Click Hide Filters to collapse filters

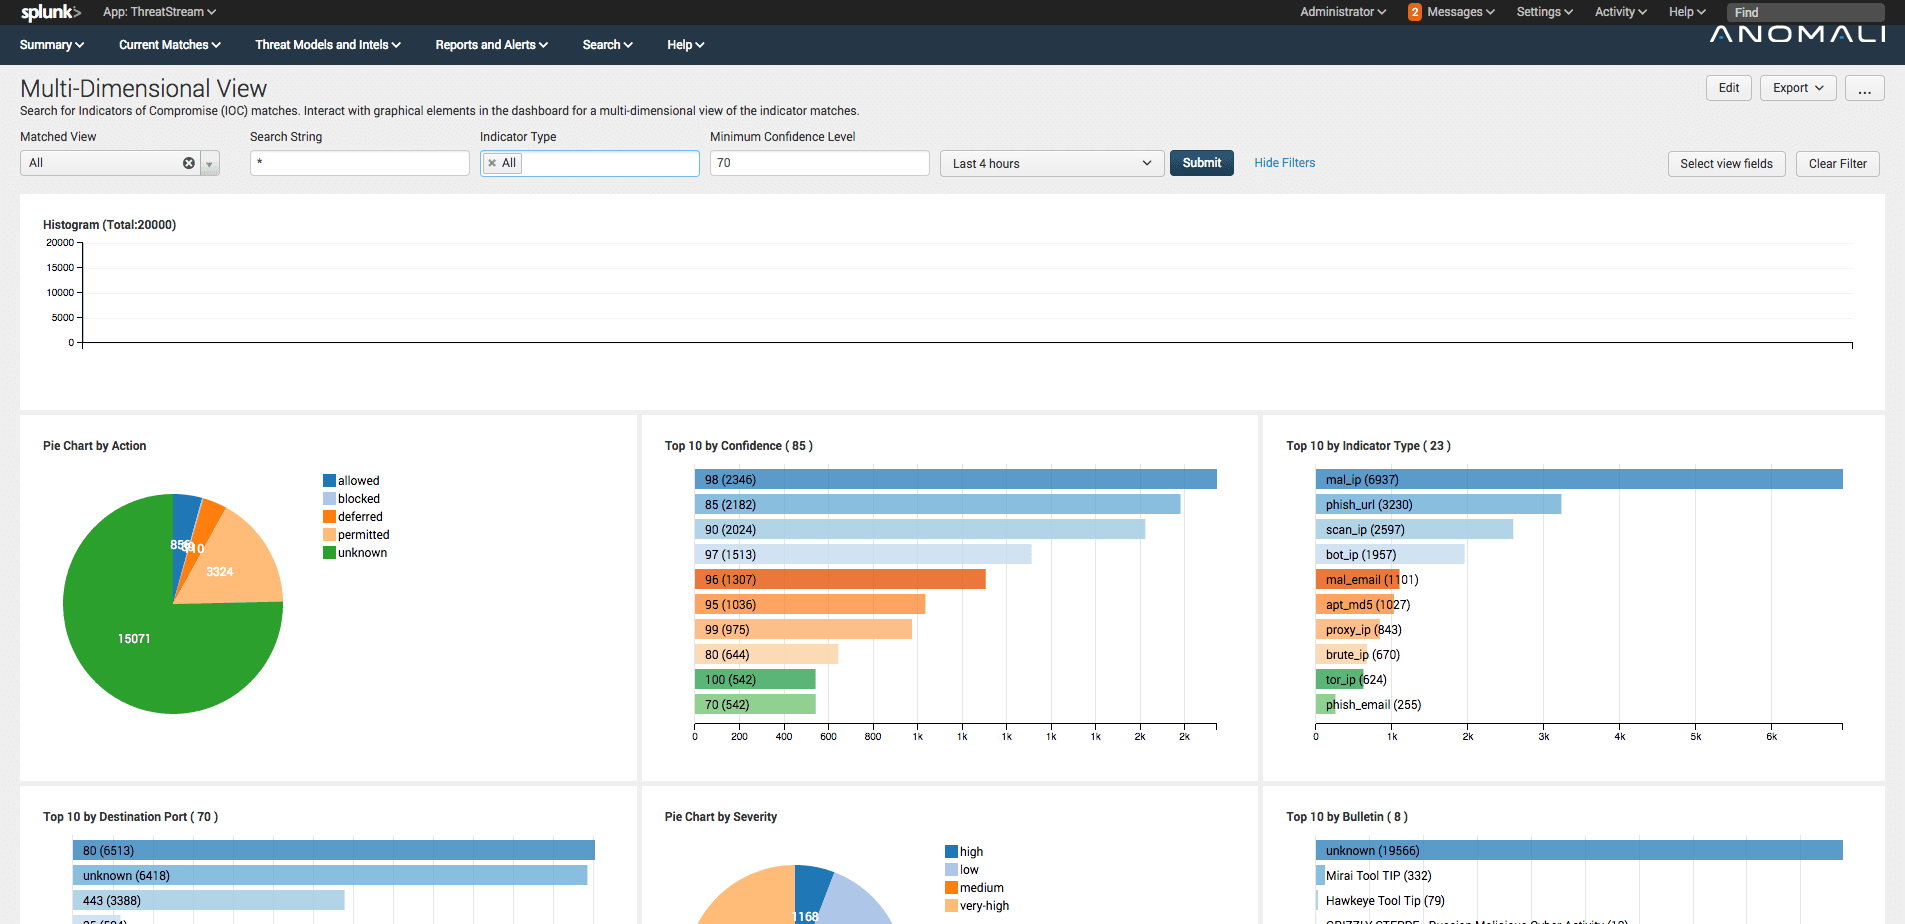point(1284,162)
